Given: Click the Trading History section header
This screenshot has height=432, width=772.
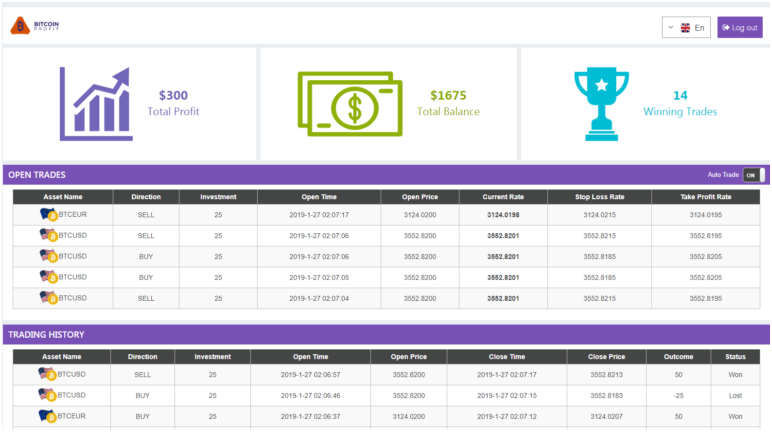Looking at the screenshot, I should [46, 335].
